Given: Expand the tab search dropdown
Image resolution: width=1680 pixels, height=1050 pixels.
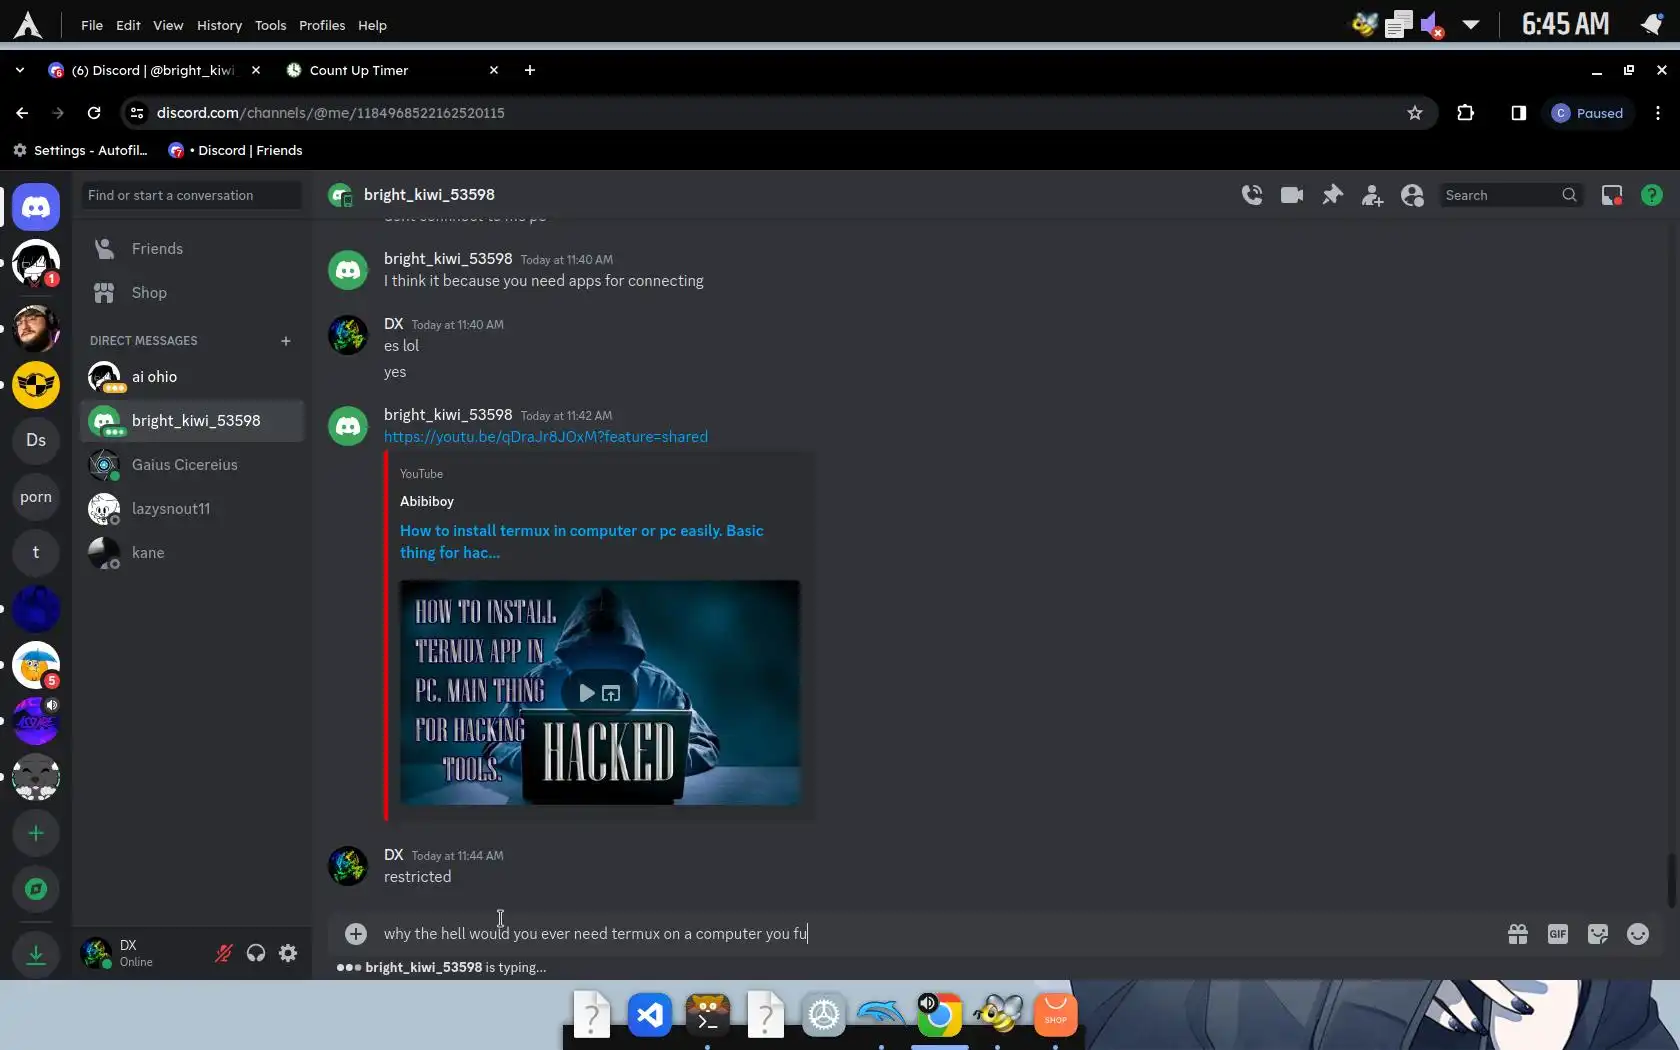Looking at the screenshot, I should pyautogui.click(x=20, y=70).
